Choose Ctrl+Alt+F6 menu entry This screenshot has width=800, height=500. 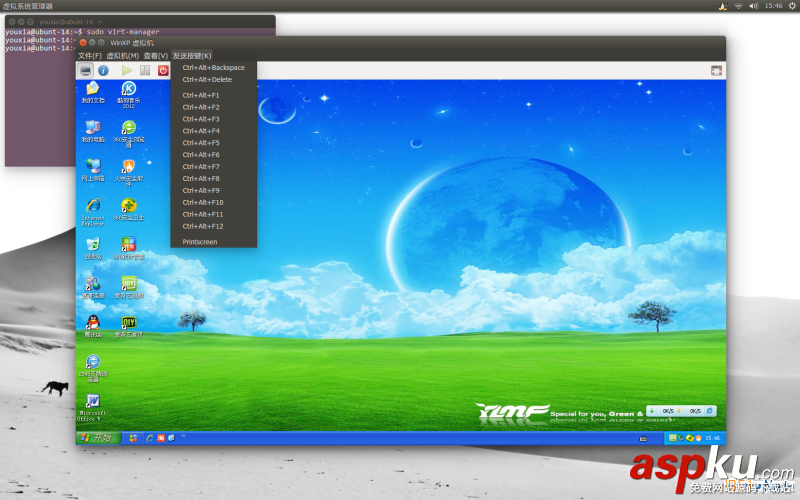[x=213, y=155]
